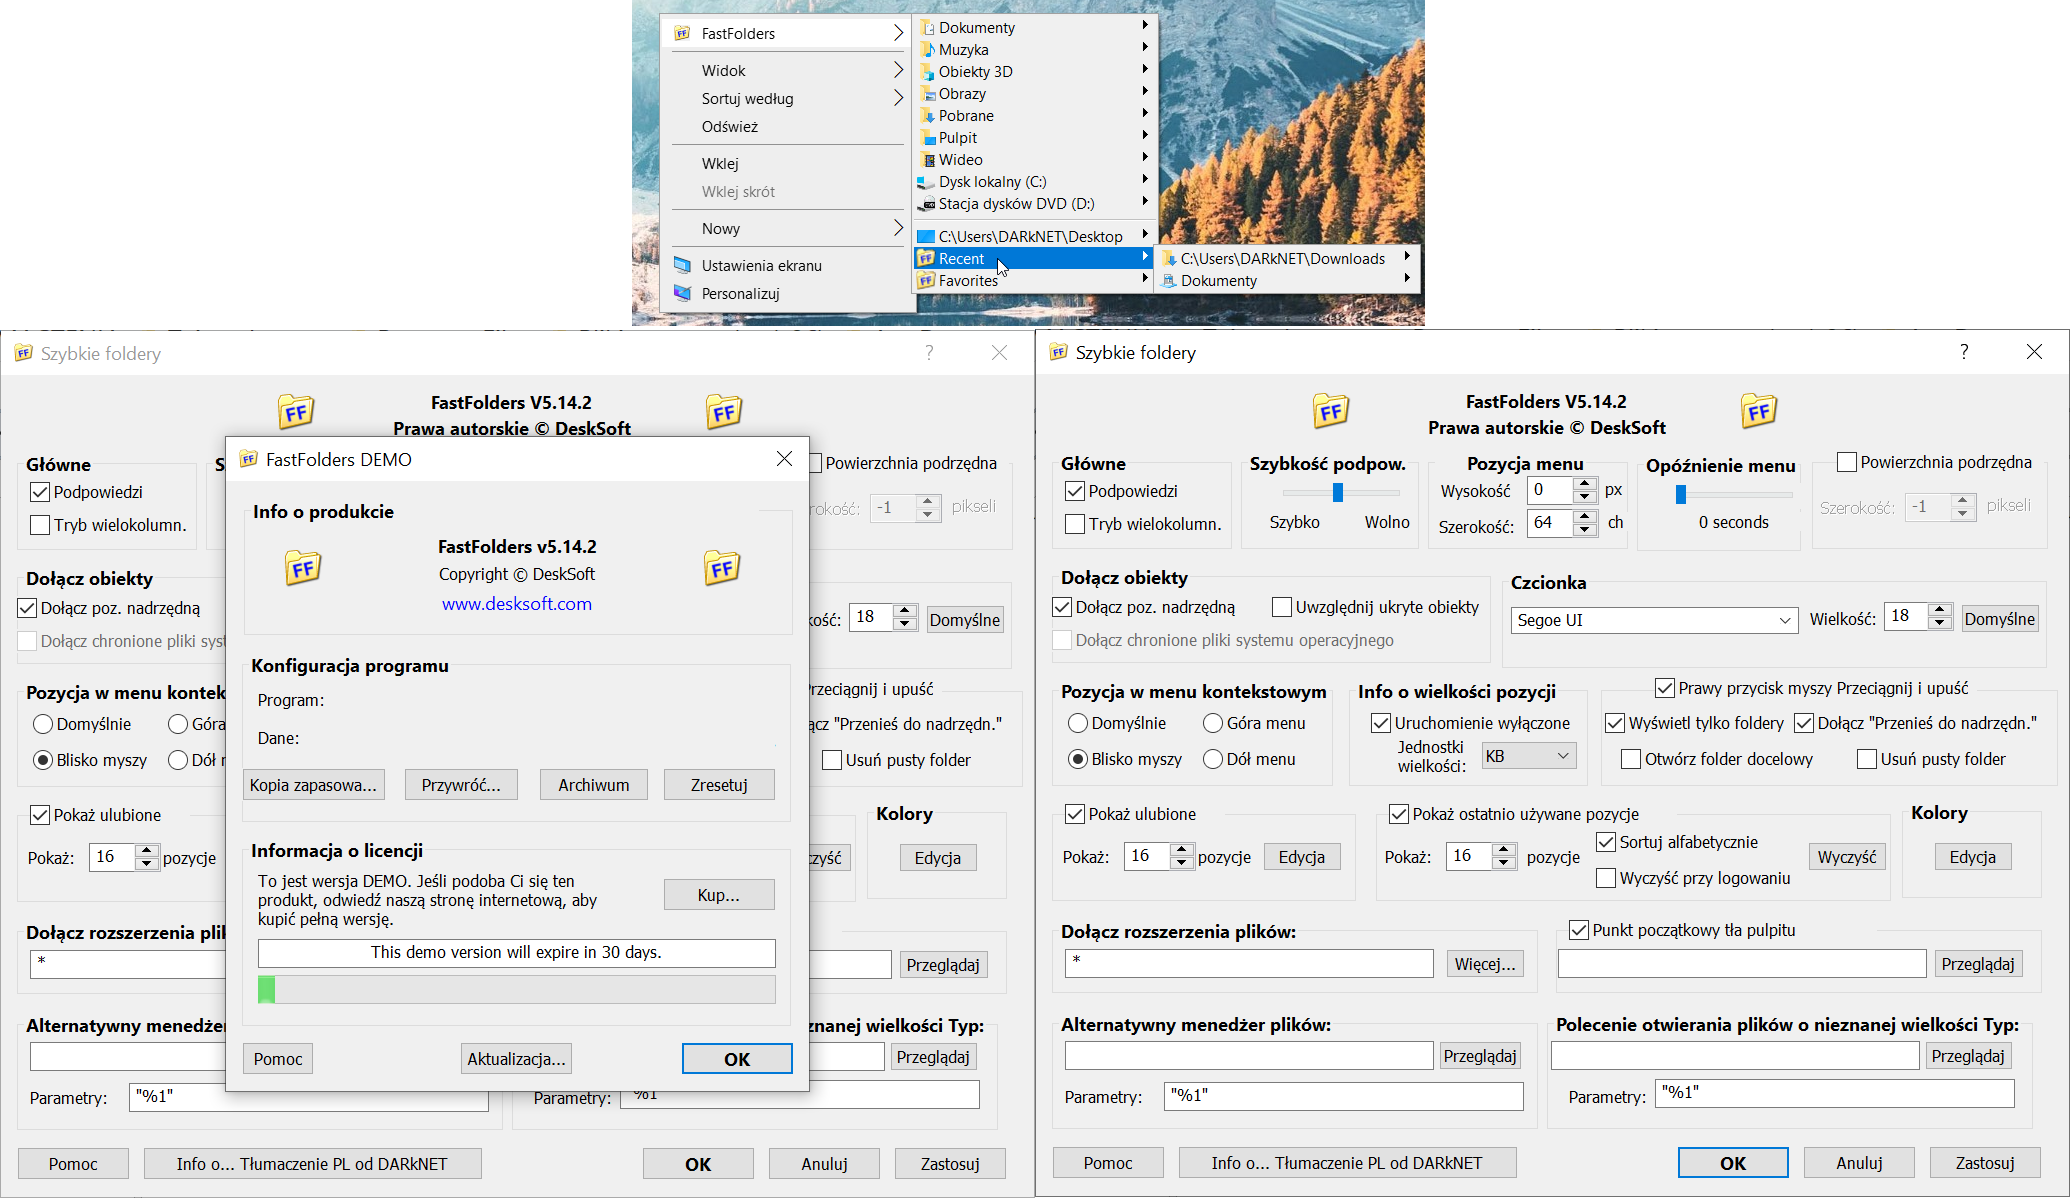Uncheck Sortuj alfabetycznie option

click(1606, 842)
